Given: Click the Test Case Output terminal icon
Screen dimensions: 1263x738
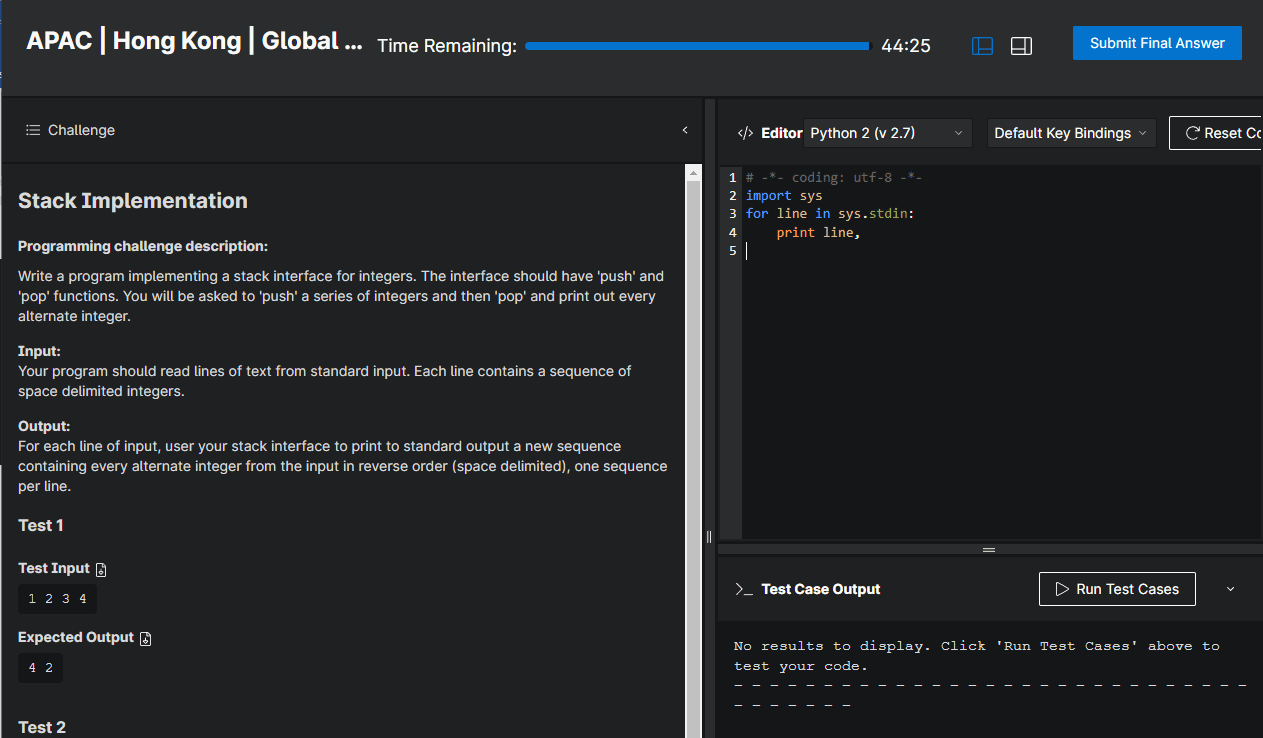Looking at the screenshot, I should [743, 589].
